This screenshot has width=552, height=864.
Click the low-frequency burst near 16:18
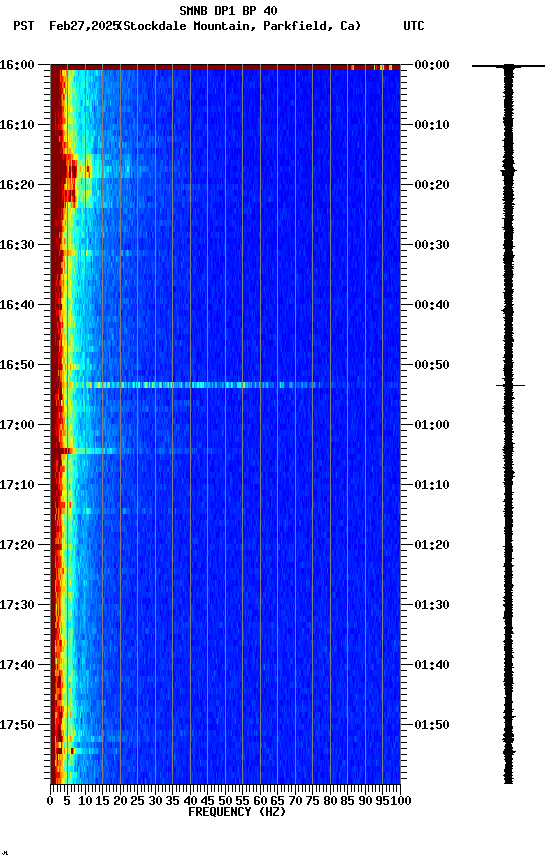(x=69, y=171)
